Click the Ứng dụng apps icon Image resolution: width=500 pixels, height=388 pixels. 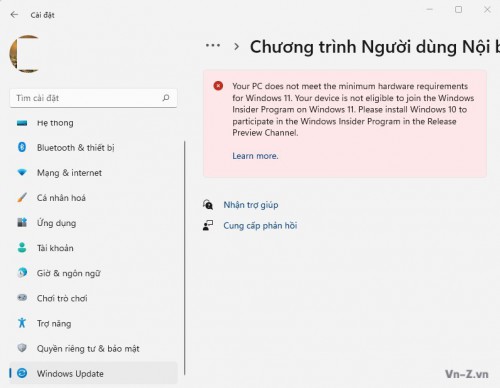(x=22, y=222)
